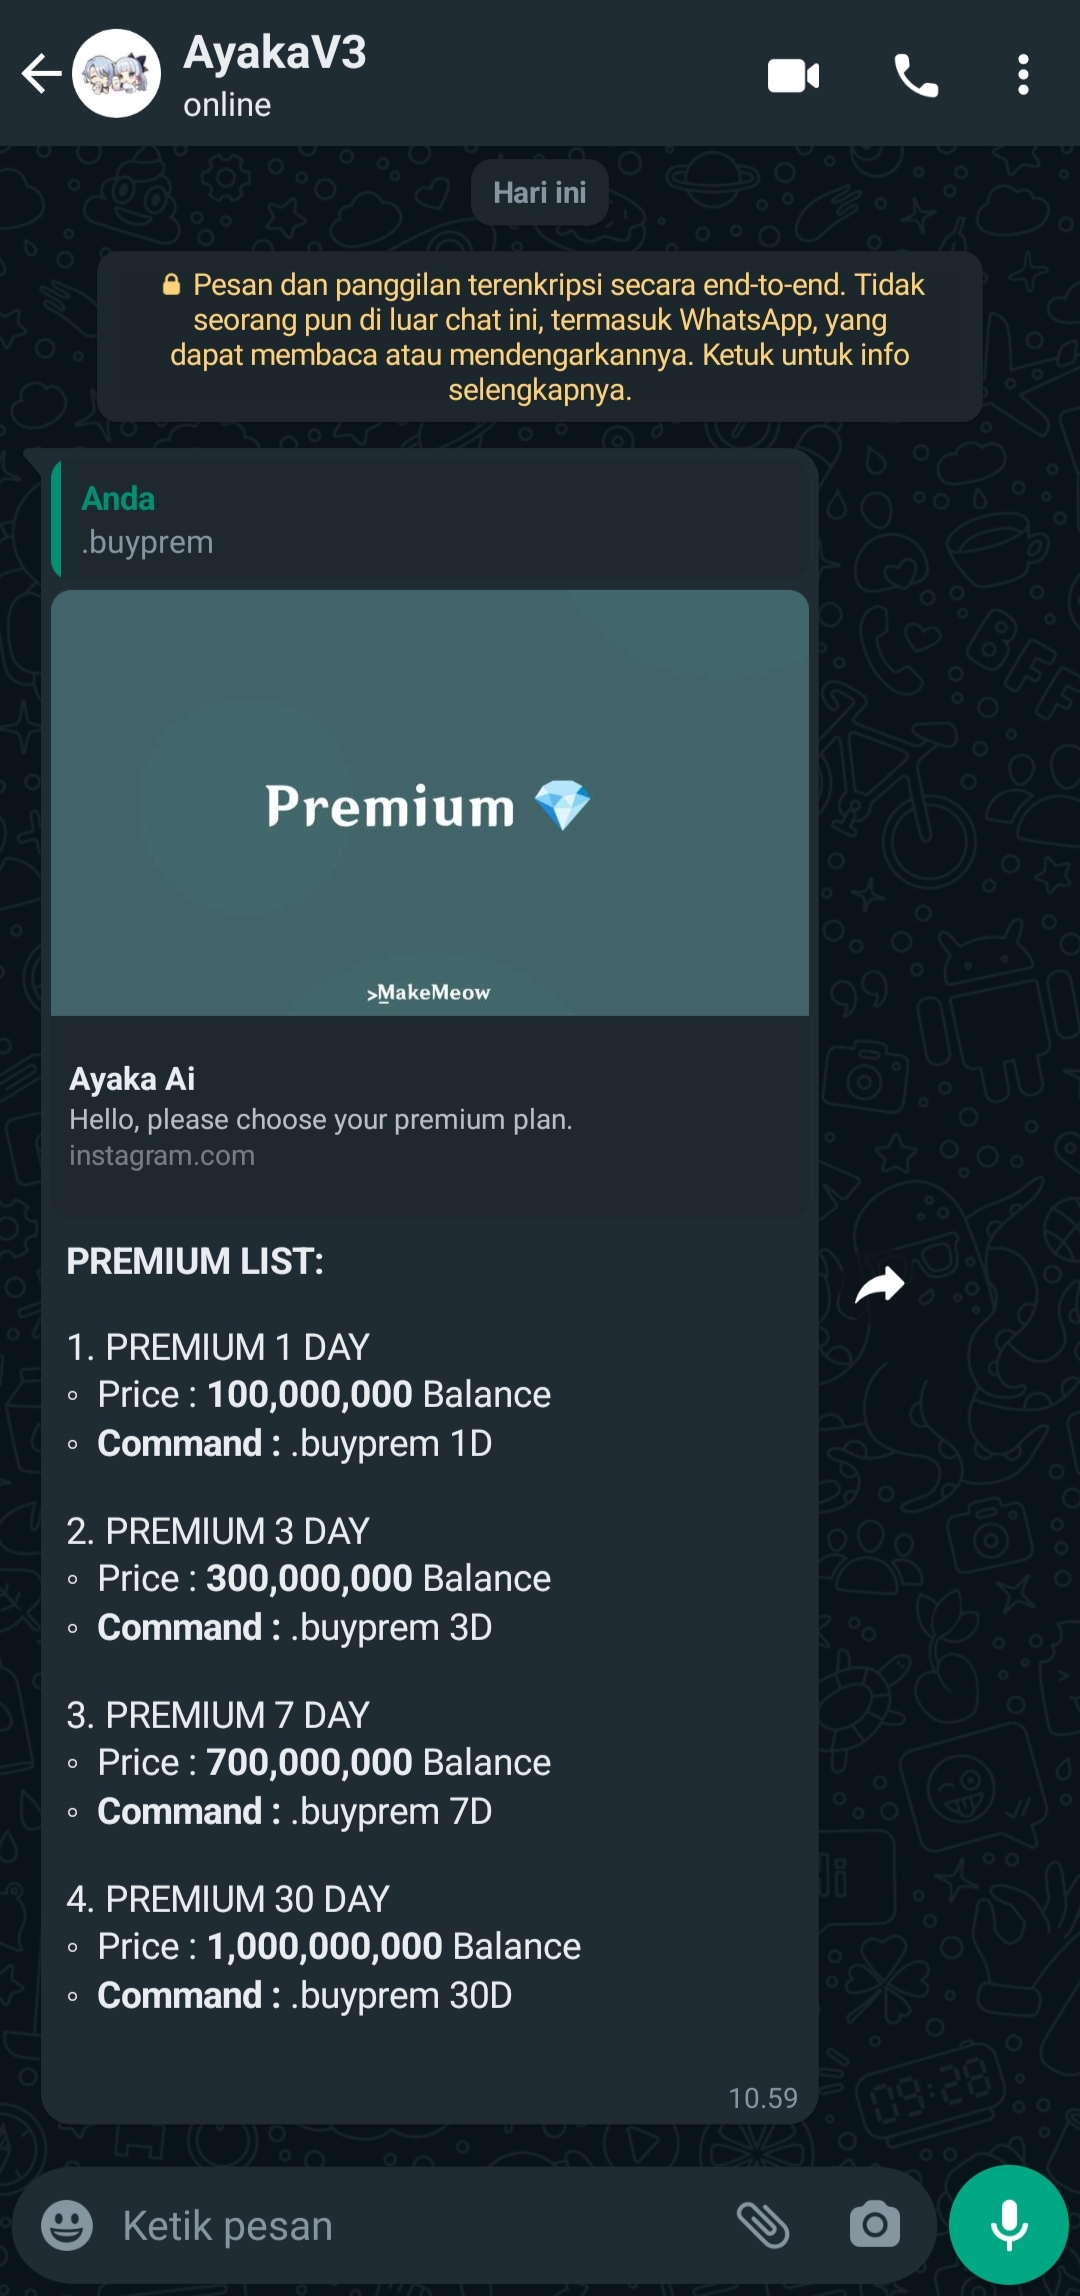
Task: Open AyakaV3 profile picture
Action: (x=117, y=74)
